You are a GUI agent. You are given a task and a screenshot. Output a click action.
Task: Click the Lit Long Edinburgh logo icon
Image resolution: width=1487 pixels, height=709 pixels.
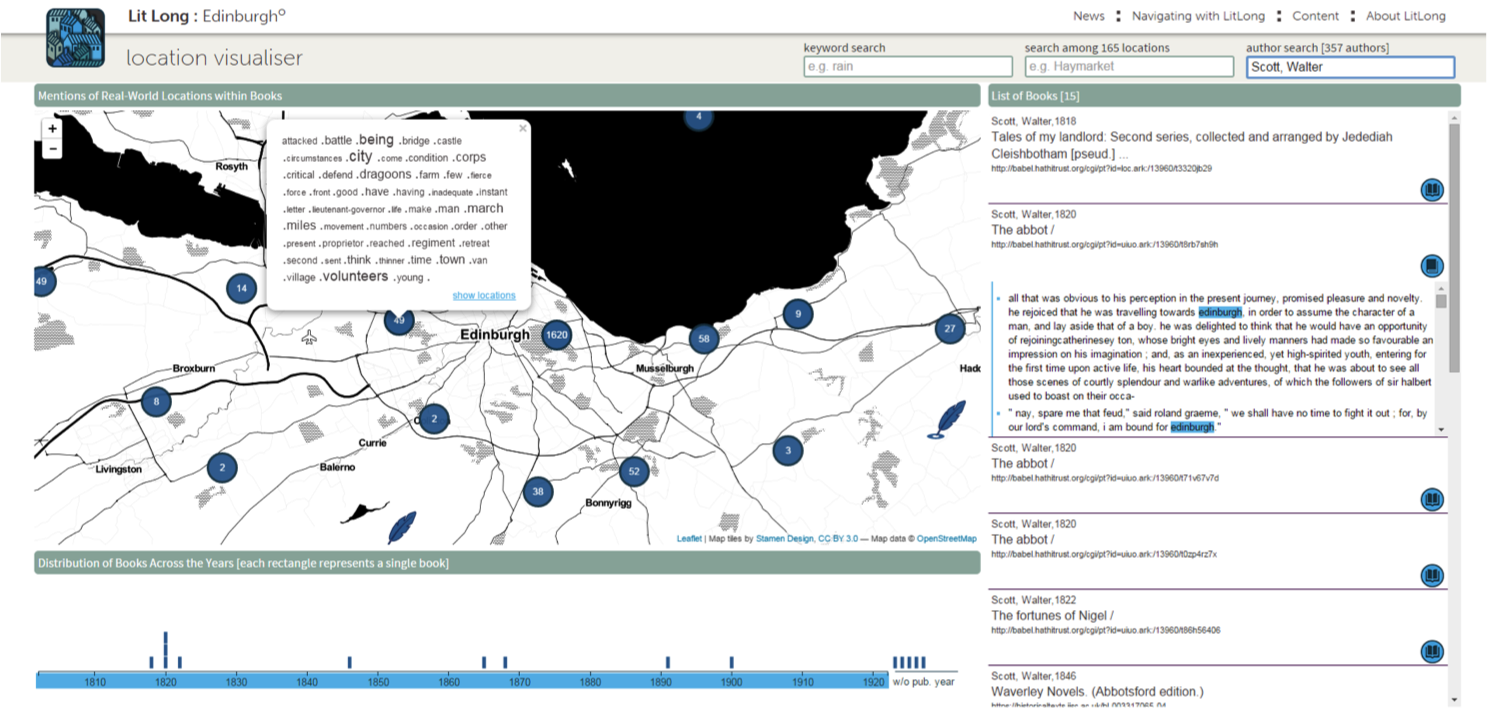click(x=75, y=38)
